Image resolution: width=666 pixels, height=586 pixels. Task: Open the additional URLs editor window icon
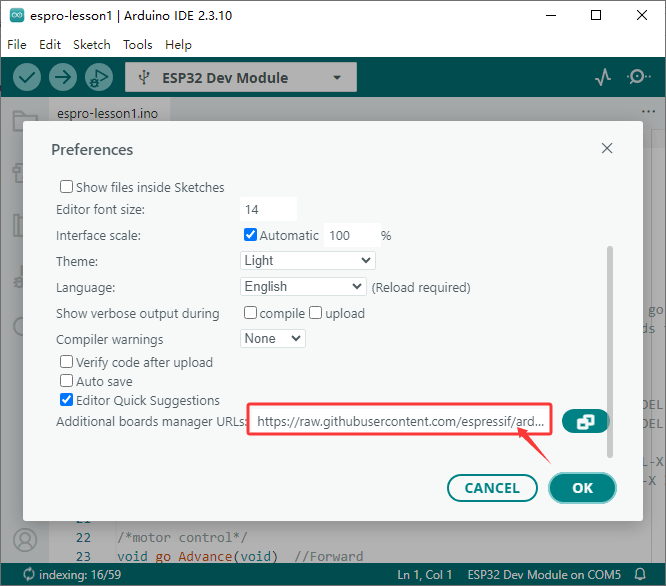tap(585, 421)
